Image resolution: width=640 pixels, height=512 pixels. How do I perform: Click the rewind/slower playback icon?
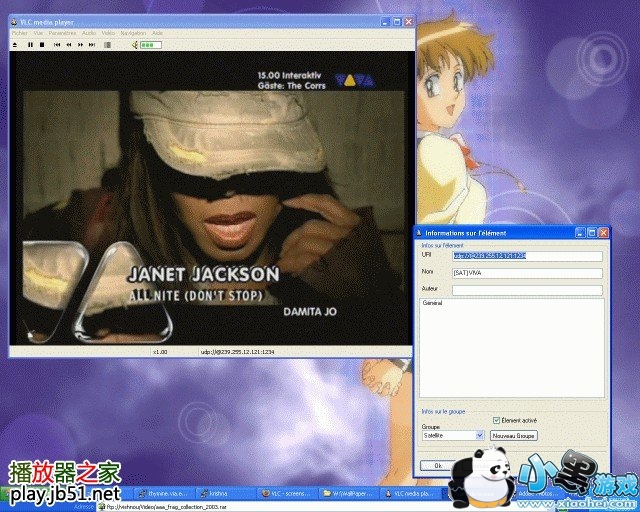pyautogui.click(x=68, y=45)
